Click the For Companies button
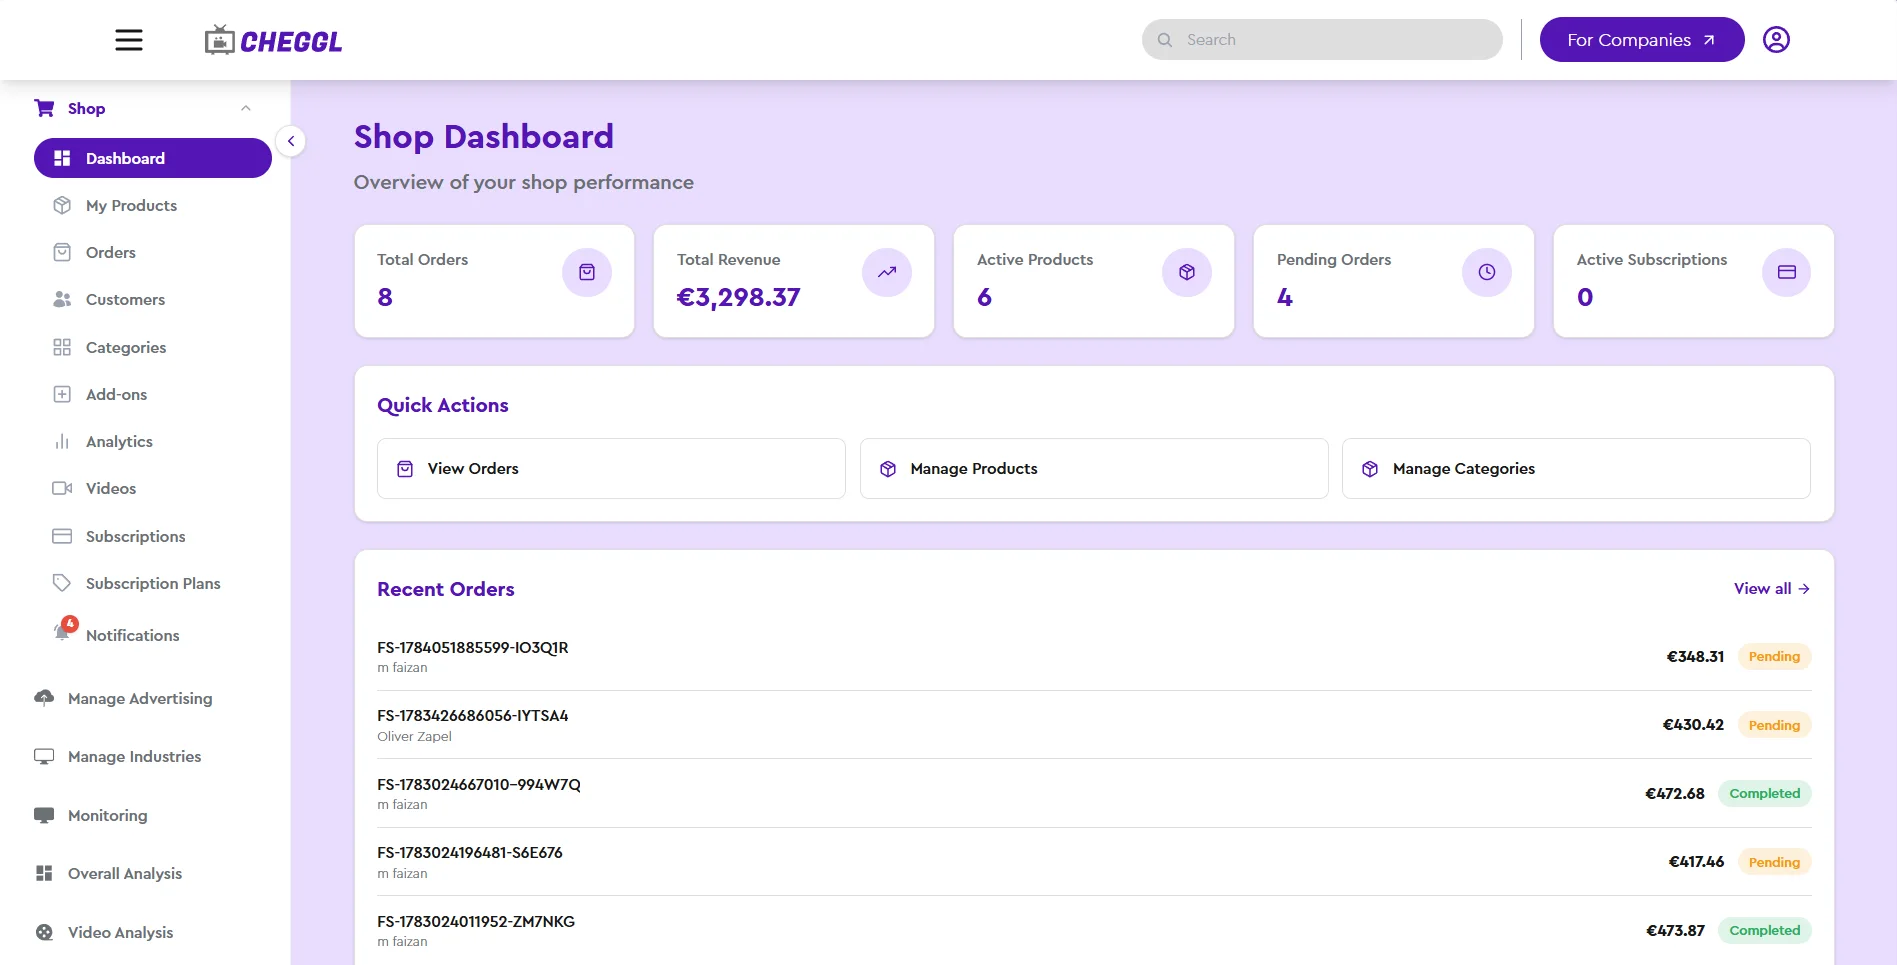The height and width of the screenshot is (965, 1897). tap(1642, 40)
